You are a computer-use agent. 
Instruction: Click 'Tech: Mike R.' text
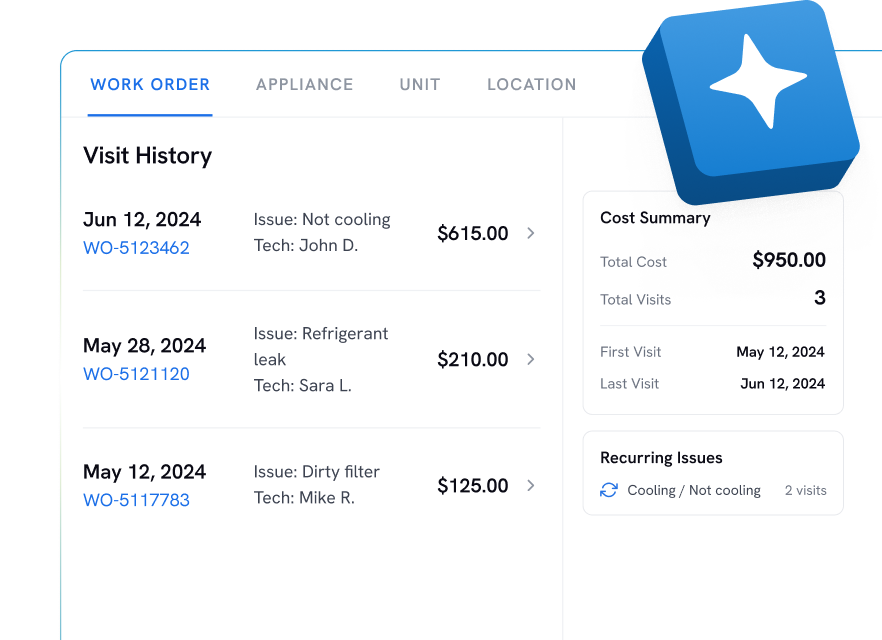click(304, 498)
